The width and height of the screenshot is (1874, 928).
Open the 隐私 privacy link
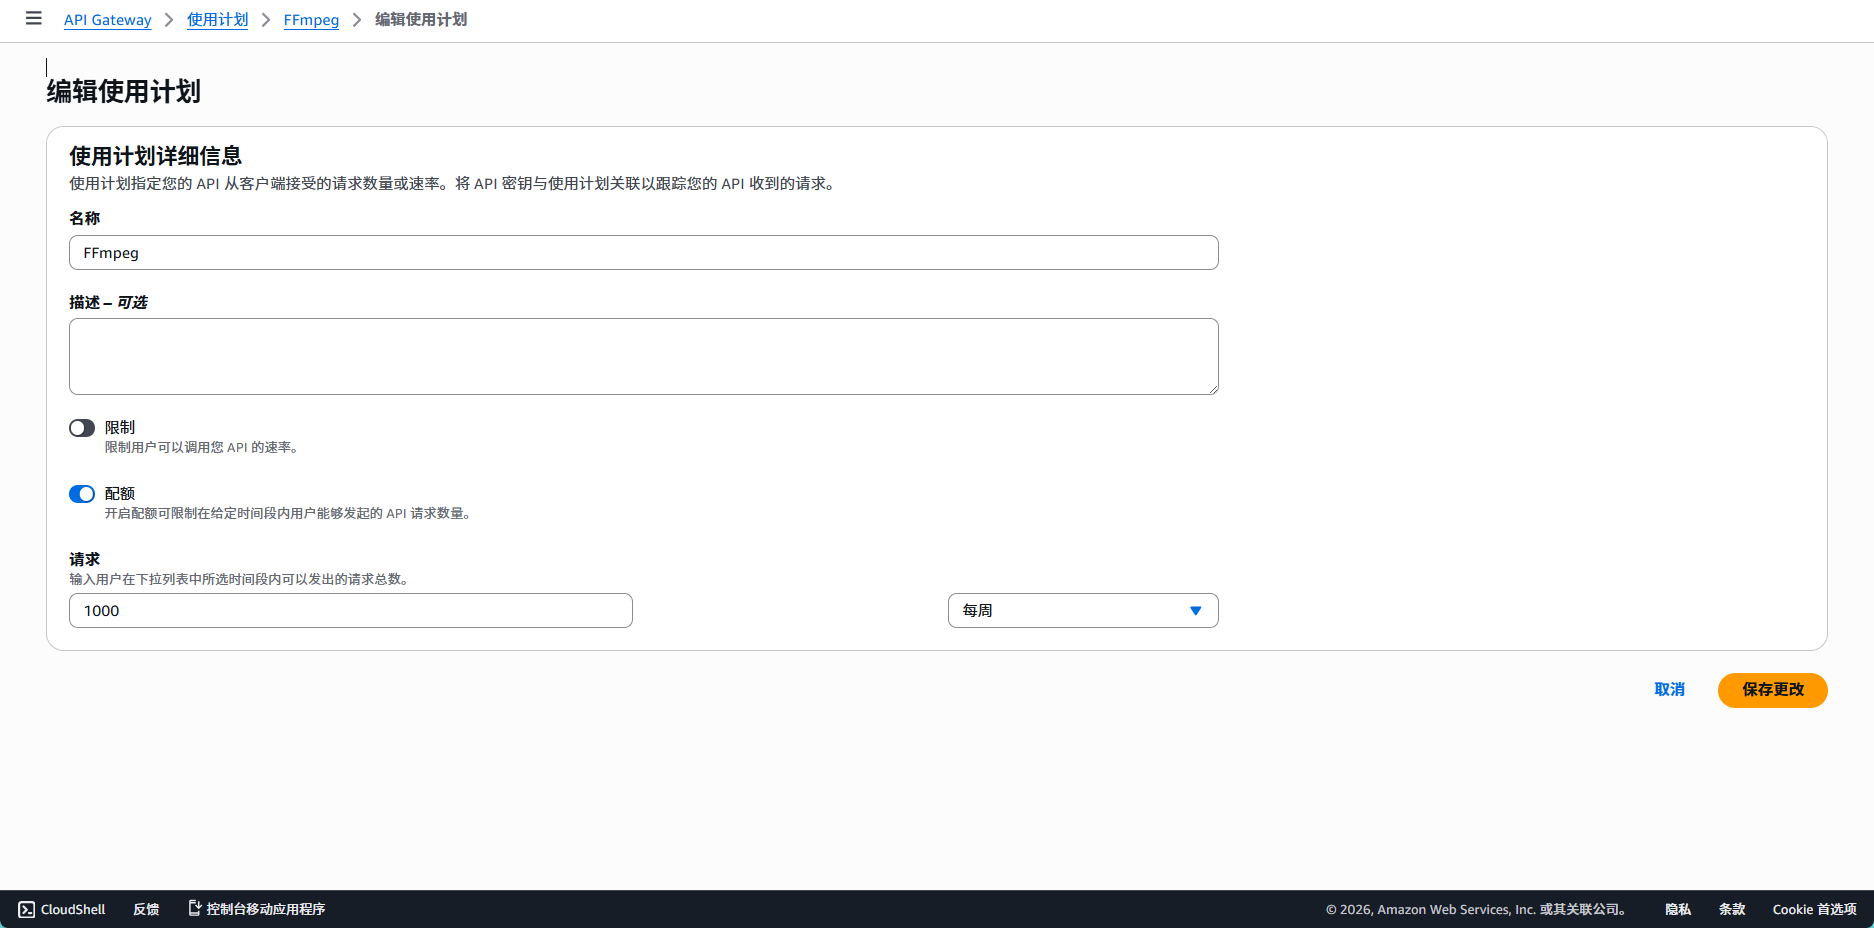coord(1677,909)
